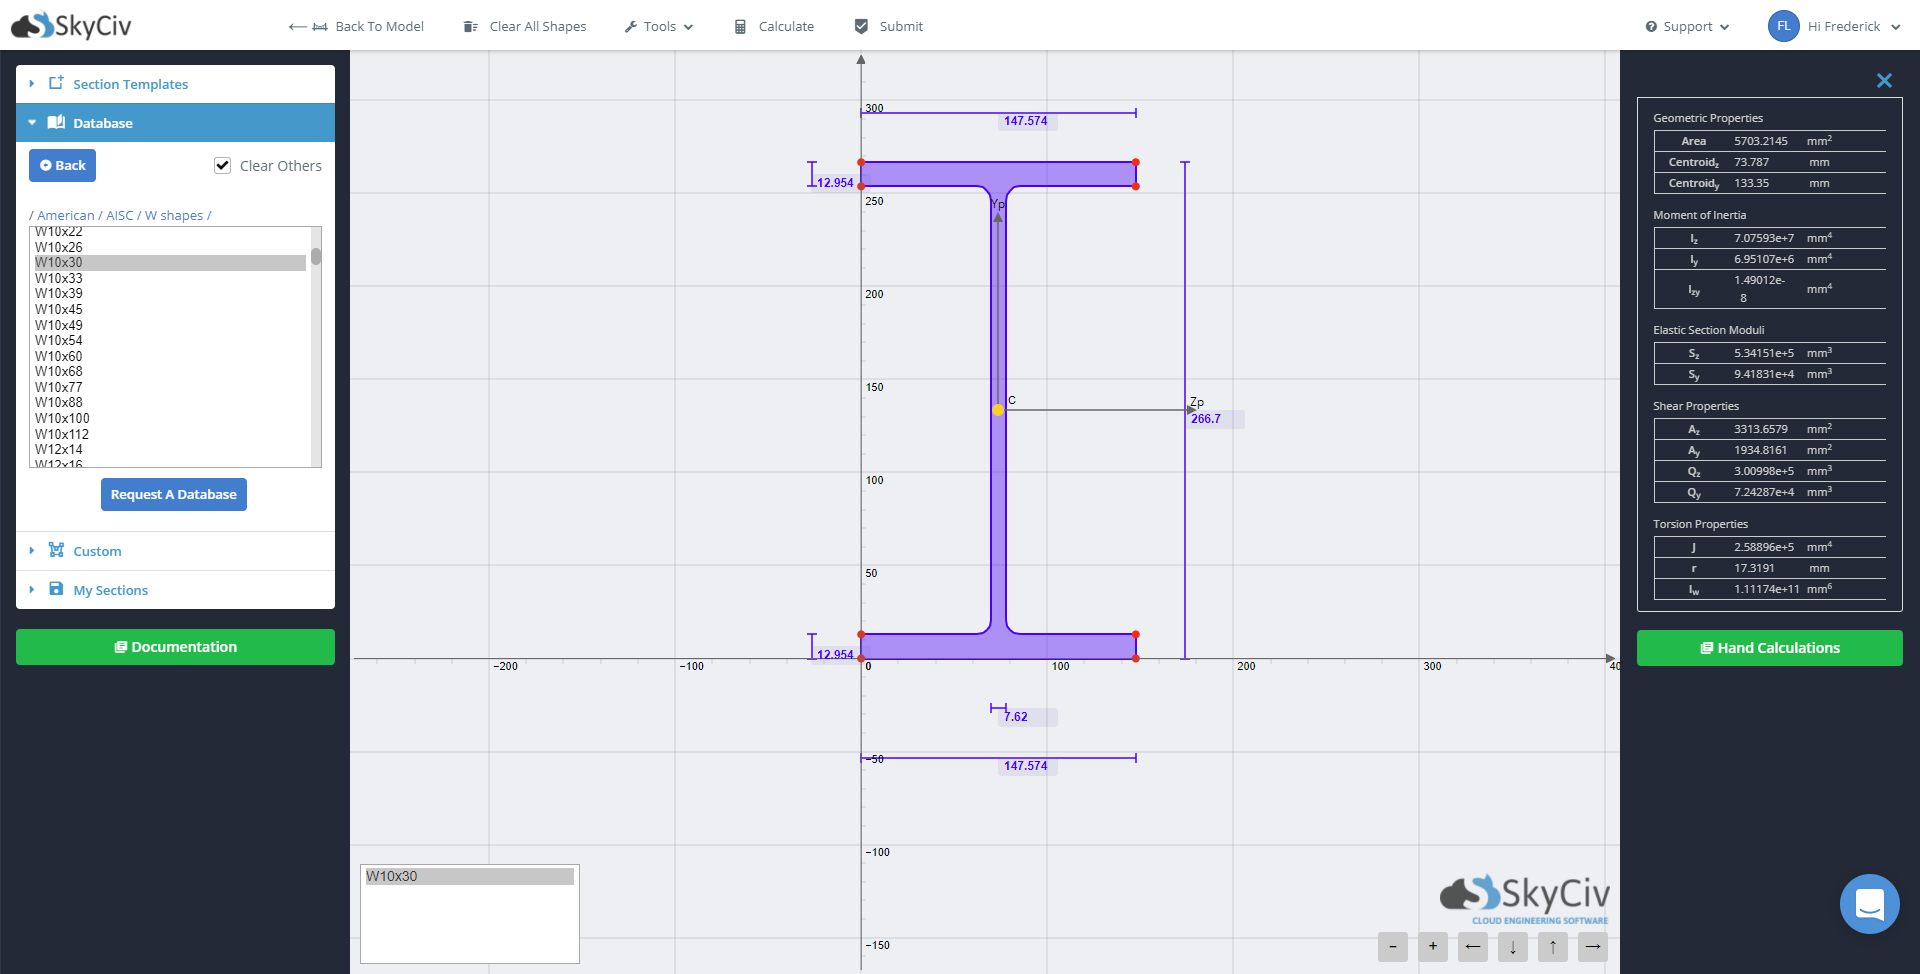Expand the Section Templates panel
1920x974 pixels.
pos(130,84)
